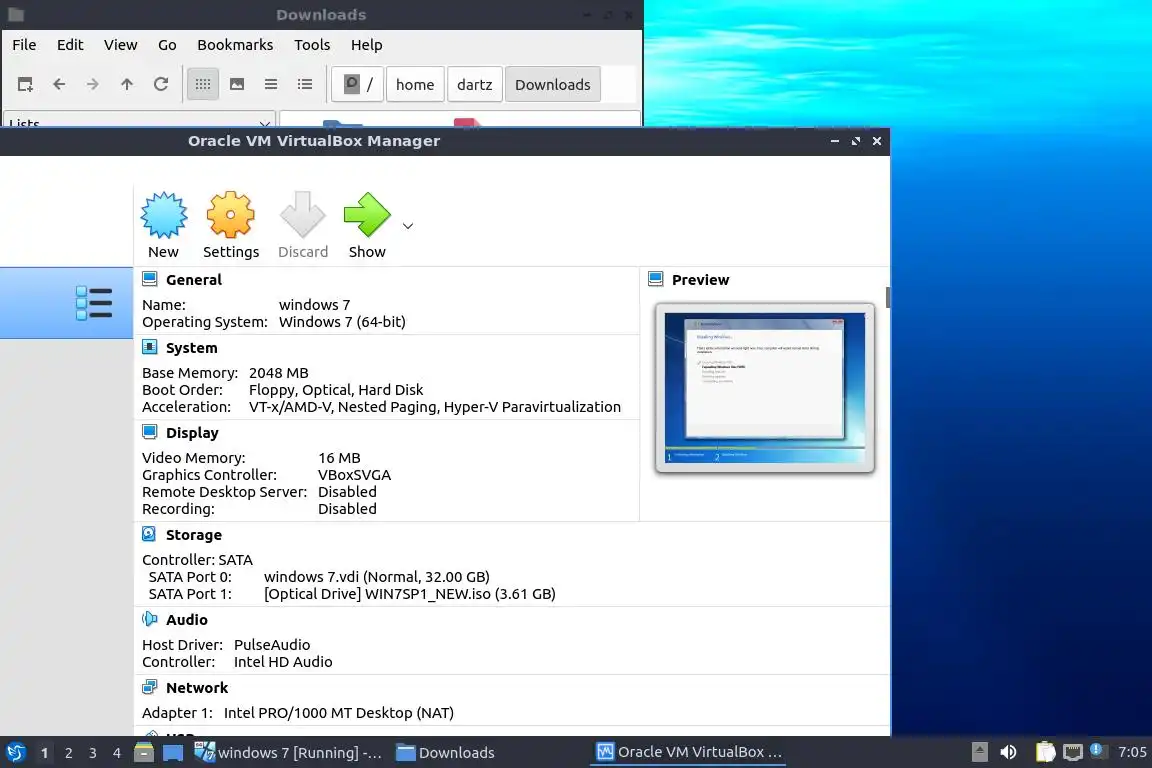Click the details pane vertical scrollbar
This screenshot has height=768, width=1152.
888,298
